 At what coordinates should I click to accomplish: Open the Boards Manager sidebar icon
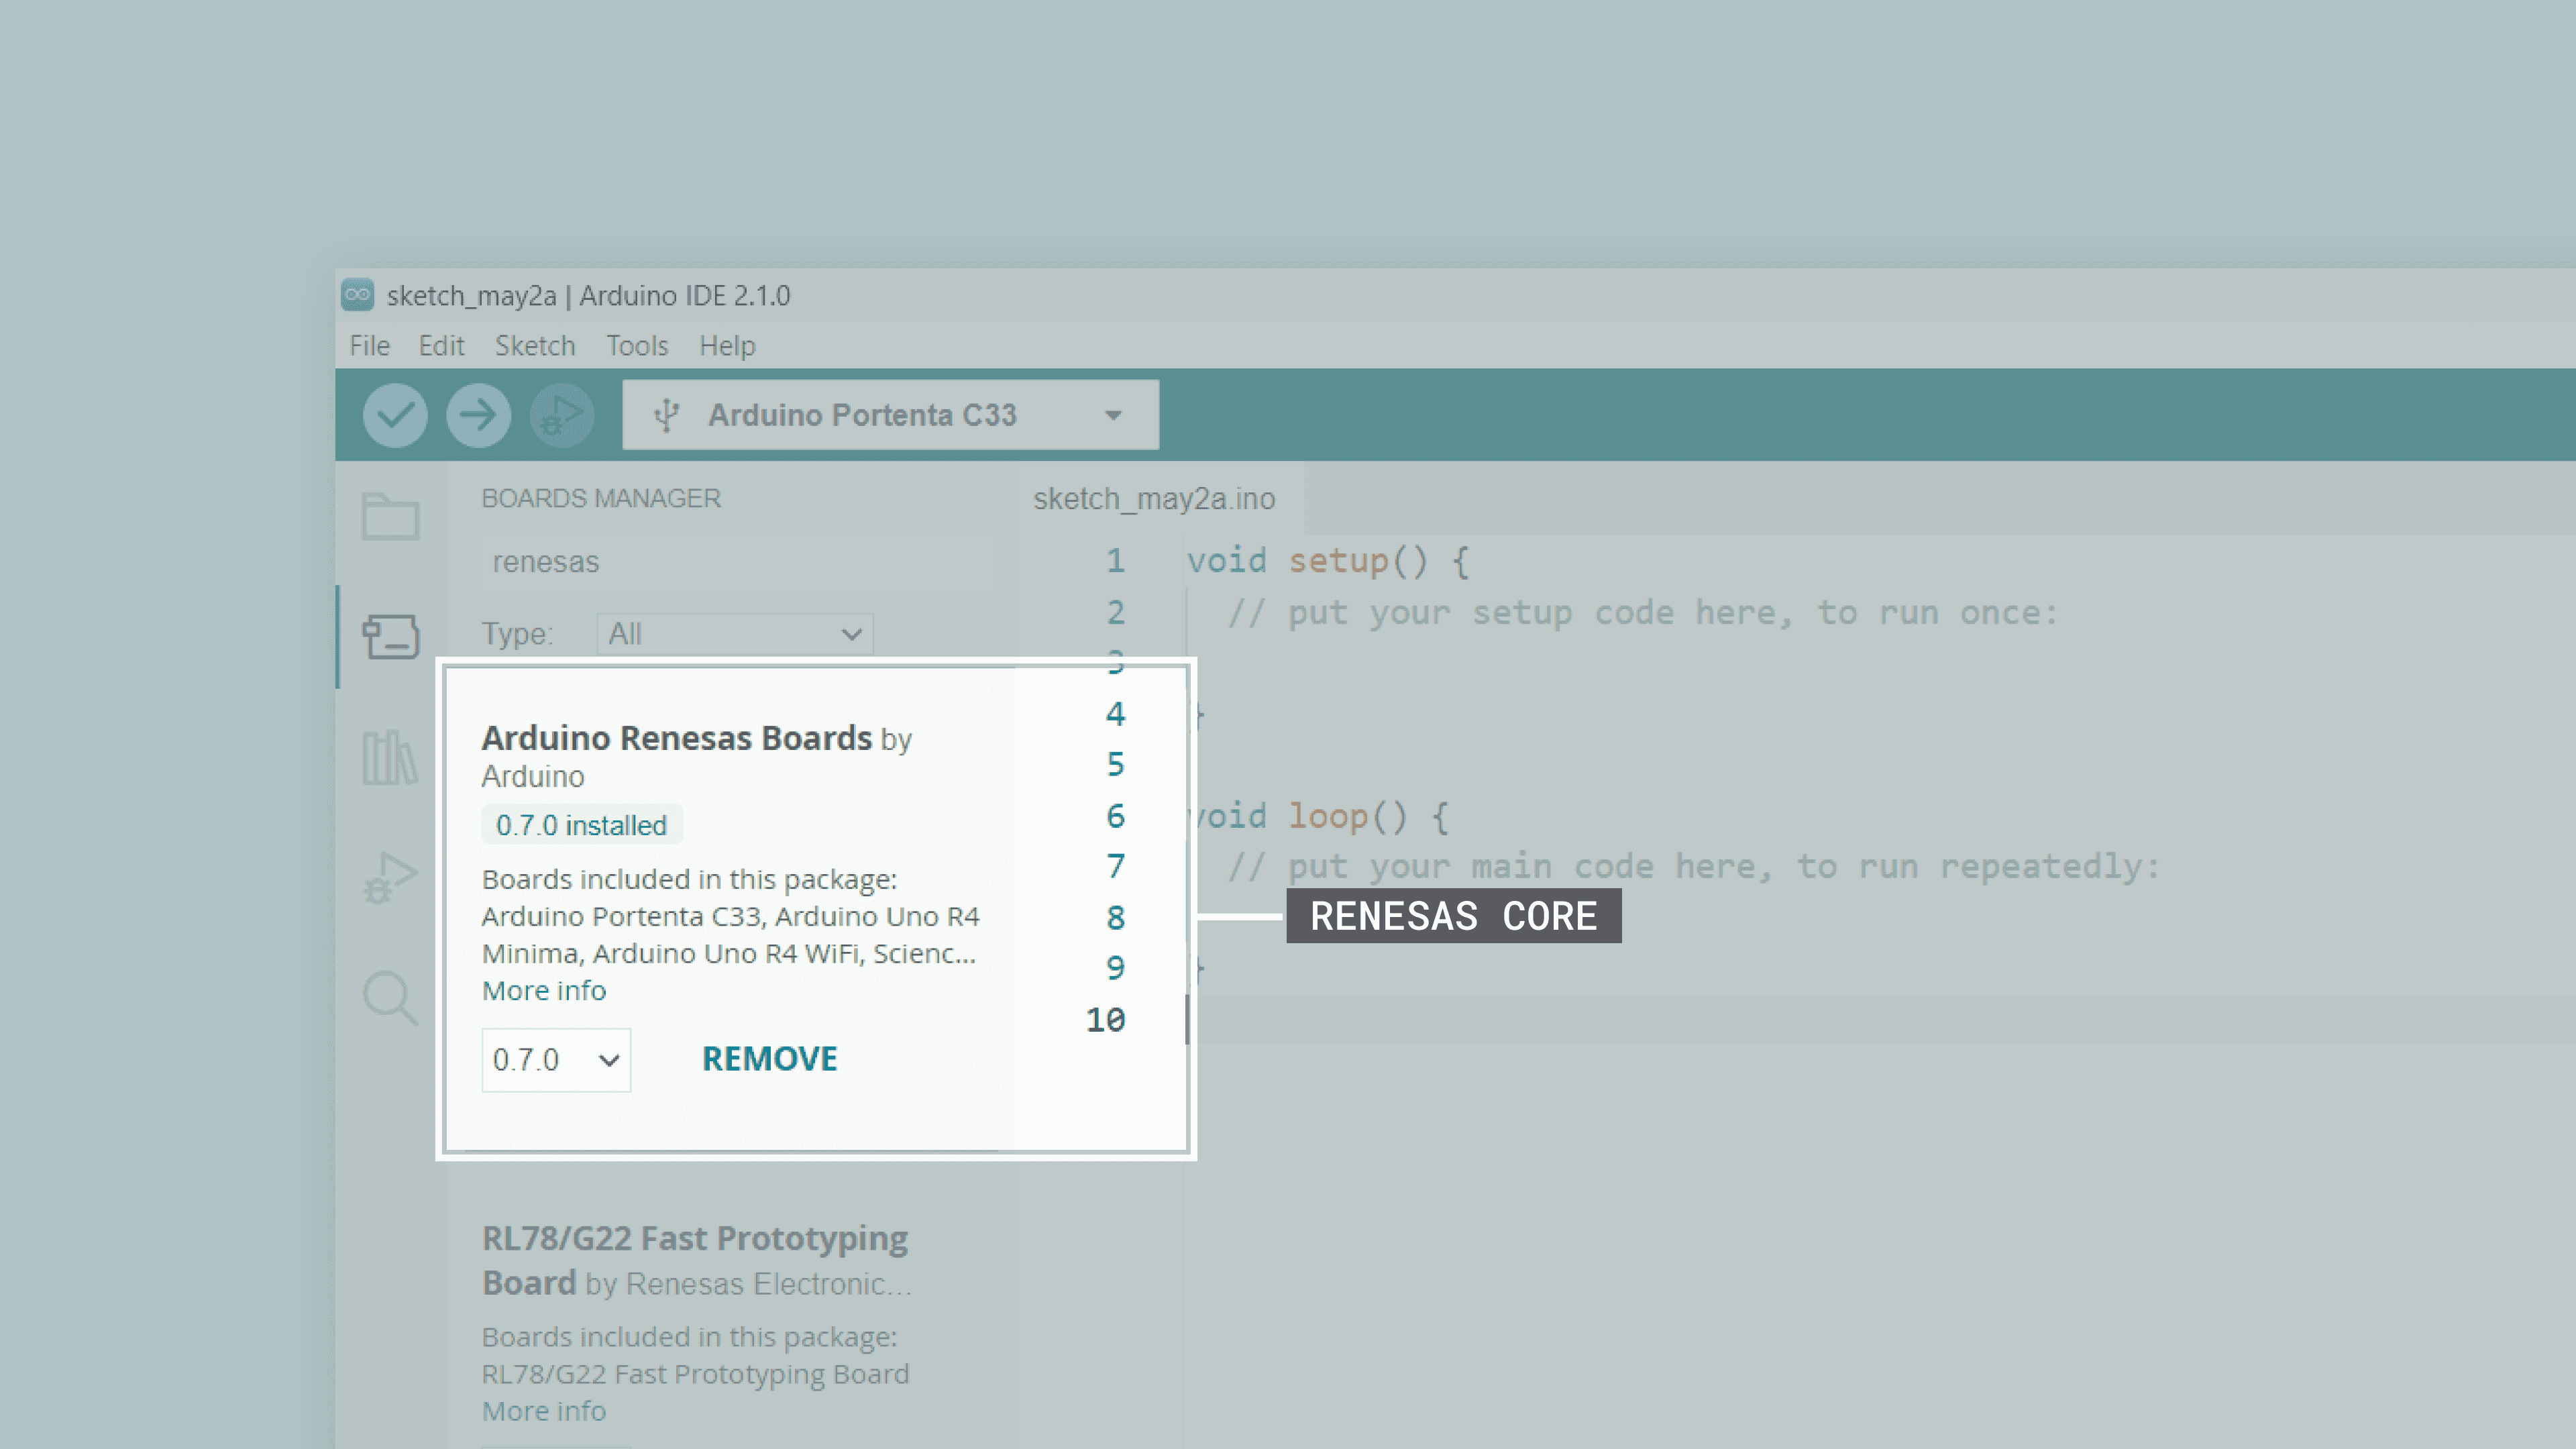[390, 637]
